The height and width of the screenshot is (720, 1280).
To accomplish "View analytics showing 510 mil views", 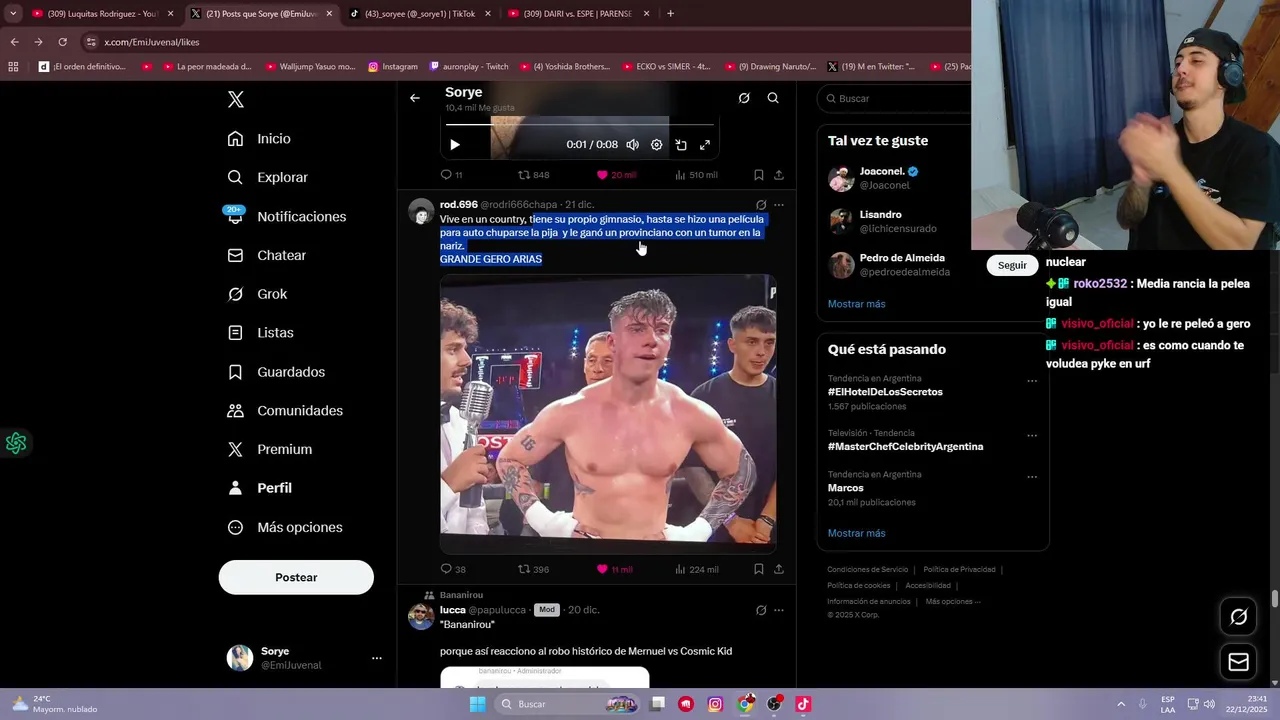I will pyautogui.click(x=696, y=175).
